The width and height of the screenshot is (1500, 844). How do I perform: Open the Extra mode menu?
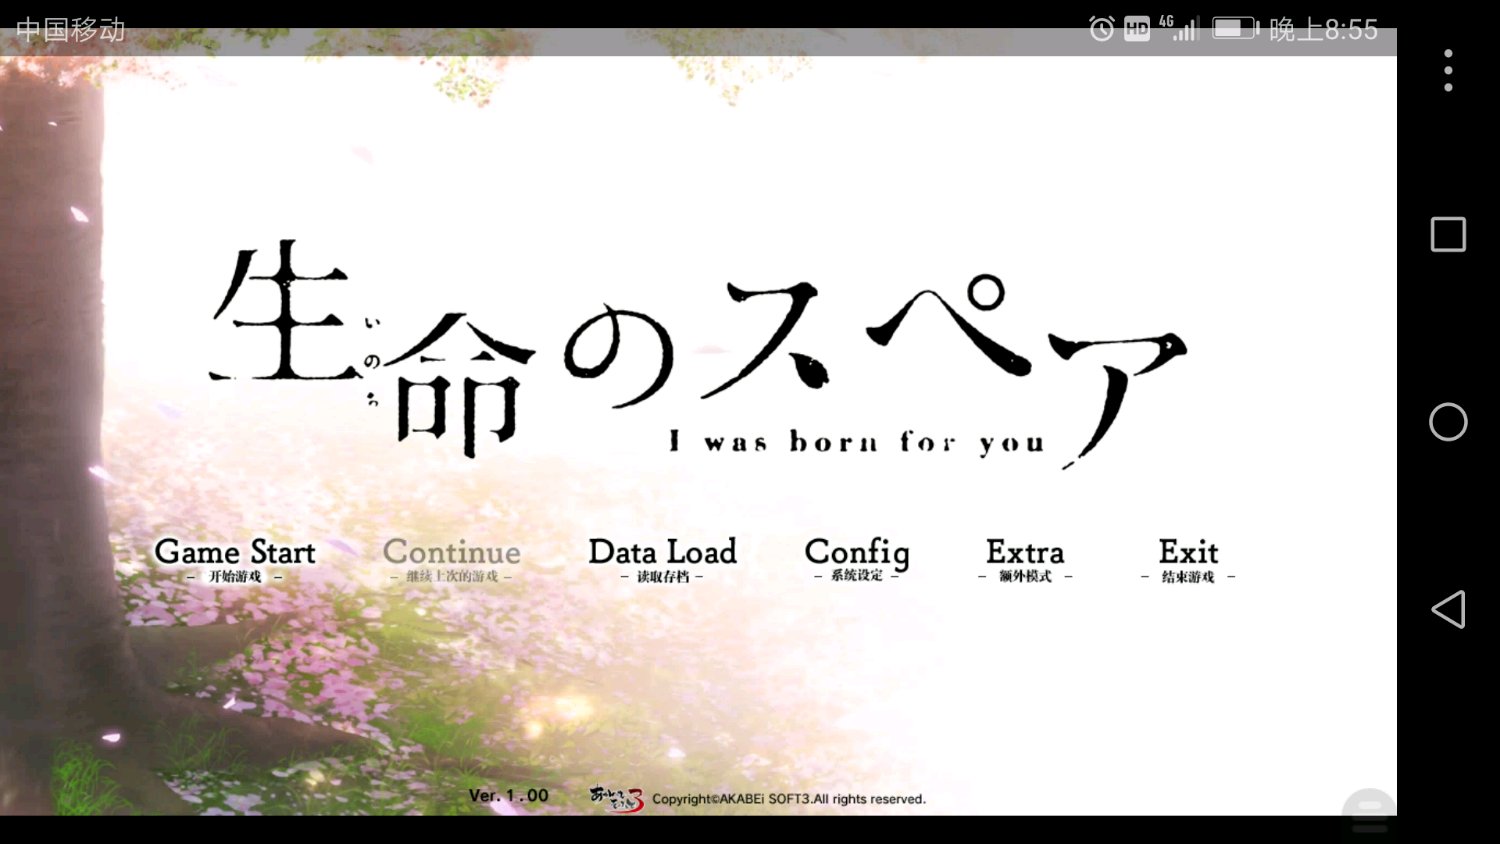tap(1025, 560)
